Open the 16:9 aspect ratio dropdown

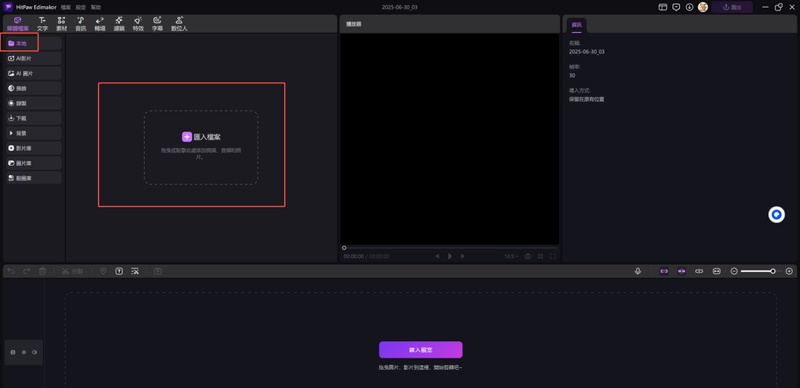coord(511,256)
